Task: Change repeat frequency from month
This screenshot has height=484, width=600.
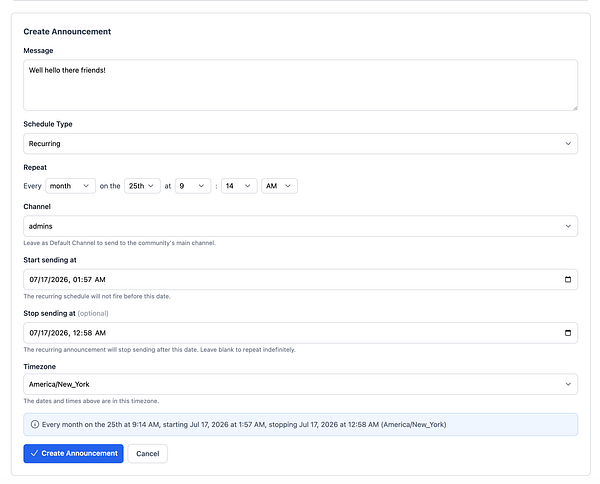Action: [x=70, y=186]
